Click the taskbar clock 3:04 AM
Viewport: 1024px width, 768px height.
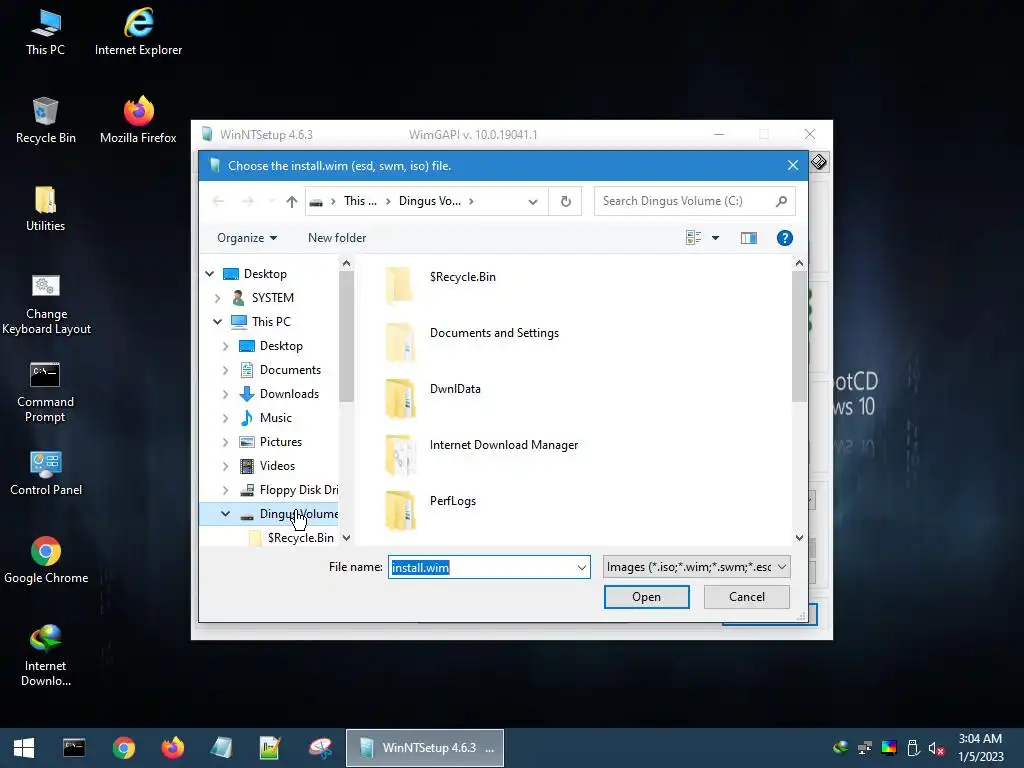pos(980,739)
